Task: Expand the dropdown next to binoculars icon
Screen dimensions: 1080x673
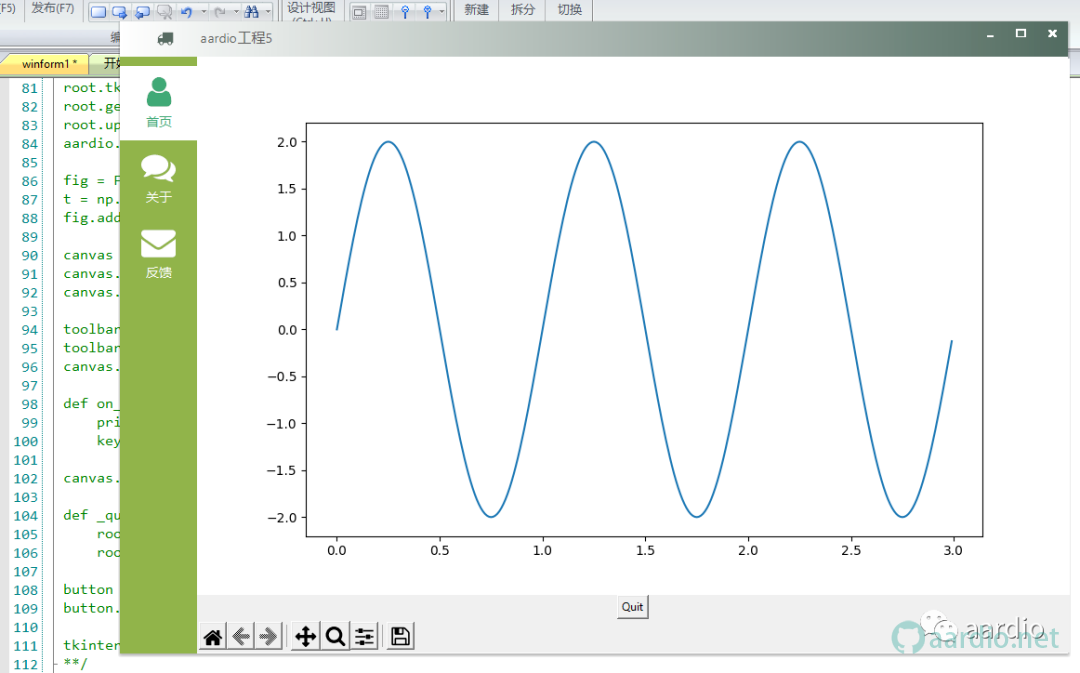Action: point(268,12)
